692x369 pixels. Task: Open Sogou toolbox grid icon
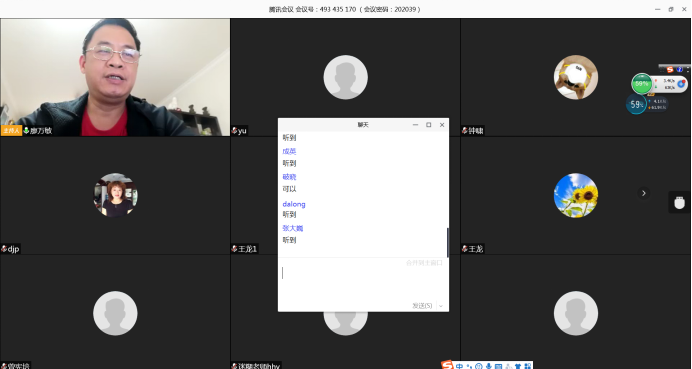[x=528, y=366]
